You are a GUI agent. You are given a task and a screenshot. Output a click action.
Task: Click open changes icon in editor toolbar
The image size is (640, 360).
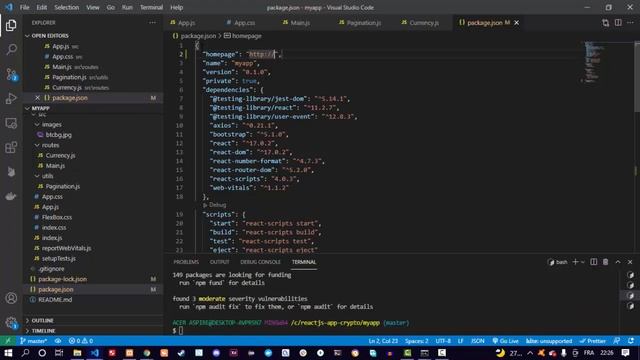(605, 23)
